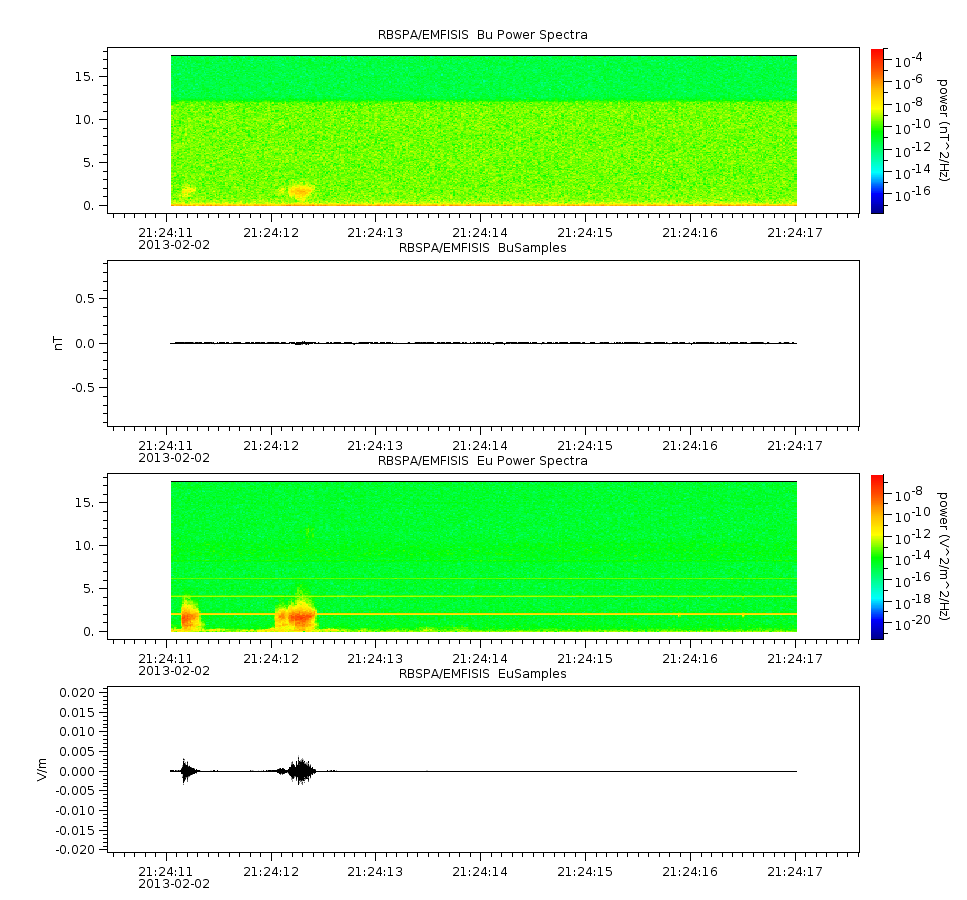Click the orange emission patch in Bu spectrogram

pos(300,192)
